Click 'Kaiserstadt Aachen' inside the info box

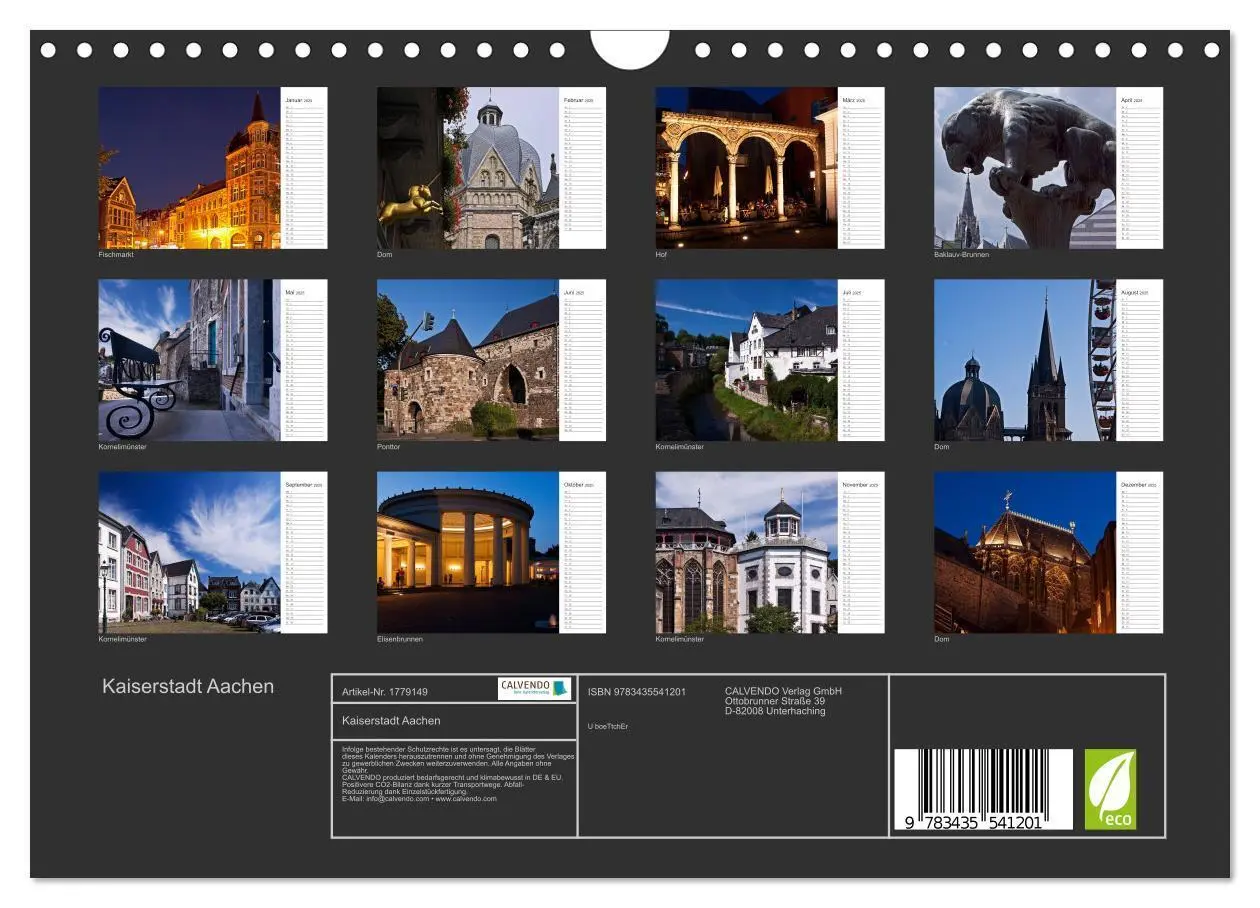(x=391, y=720)
